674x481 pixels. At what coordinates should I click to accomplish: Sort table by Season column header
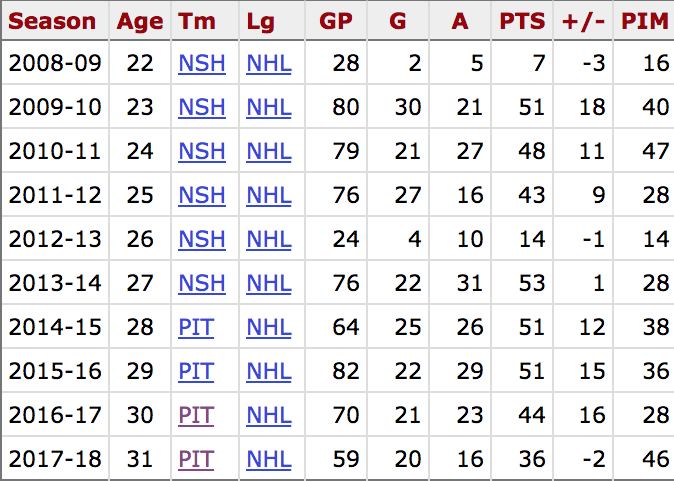coord(53,21)
